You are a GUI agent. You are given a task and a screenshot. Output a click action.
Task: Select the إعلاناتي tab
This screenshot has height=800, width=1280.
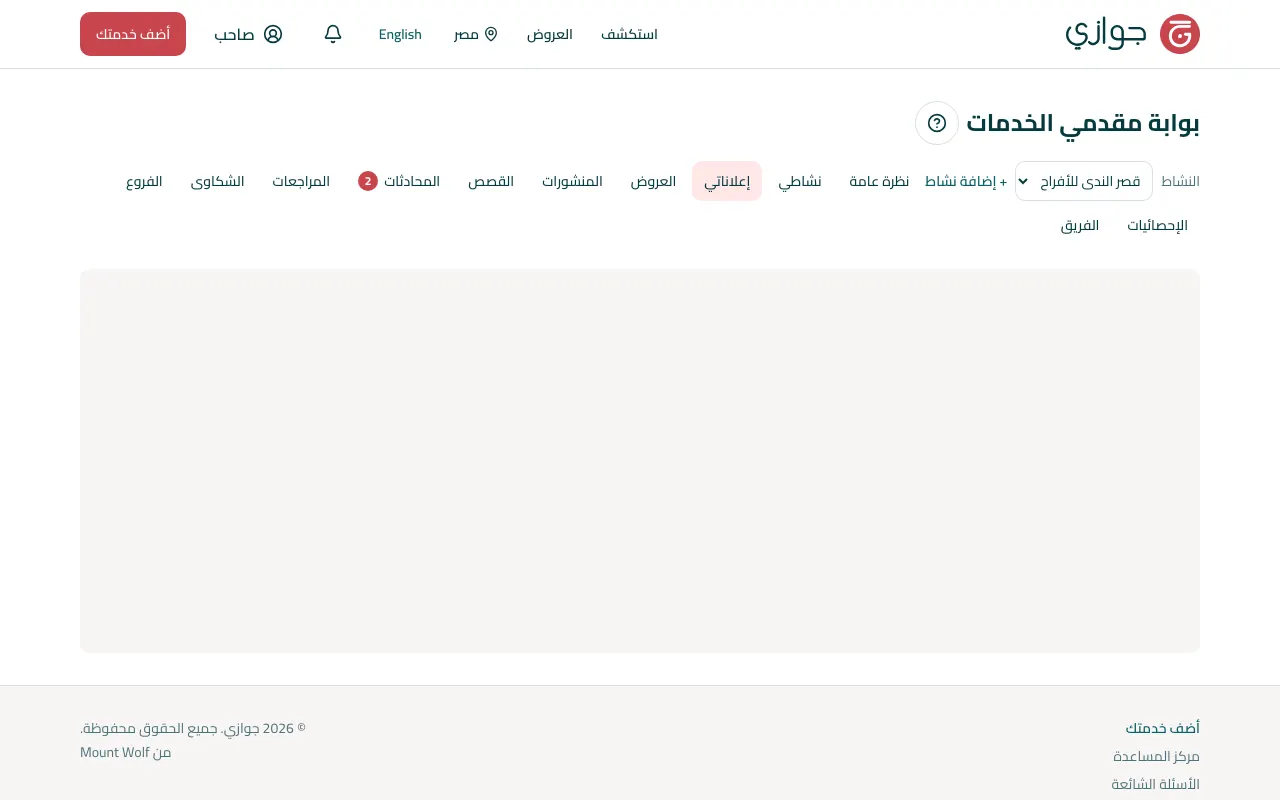[727, 181]
